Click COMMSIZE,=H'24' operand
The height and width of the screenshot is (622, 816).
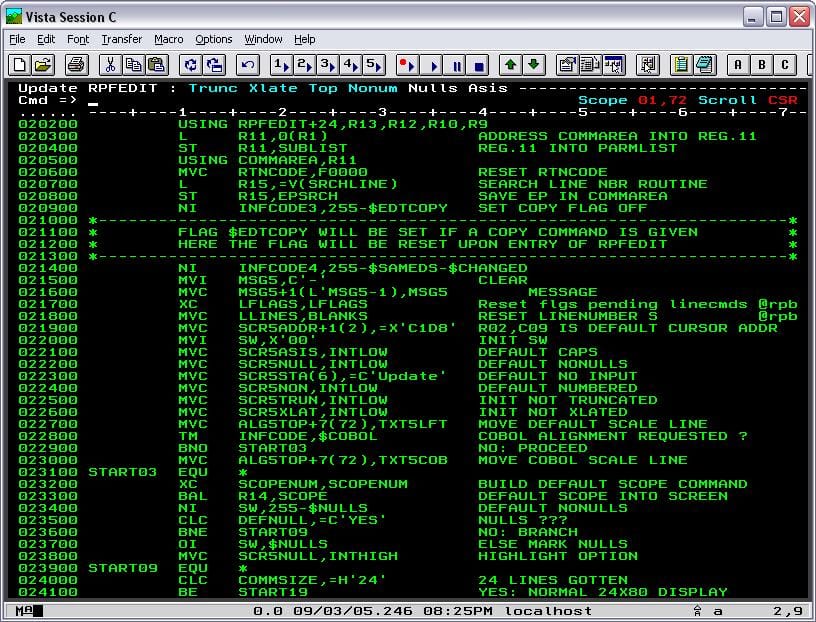pyautogui.click(x=312, y=580)
